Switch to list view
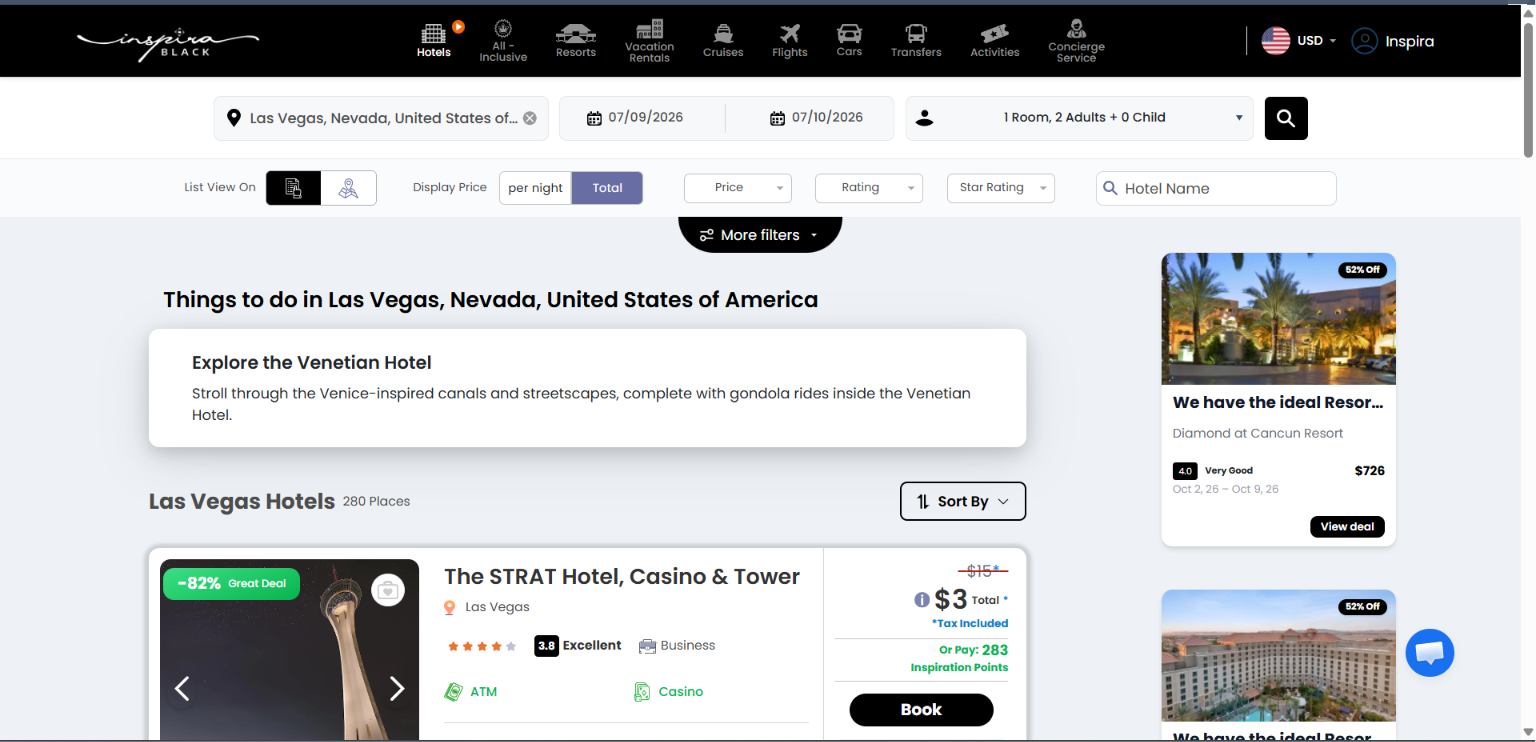This screenshot has height=742, width=1536. pyautogui.click(x=294, y=188)
